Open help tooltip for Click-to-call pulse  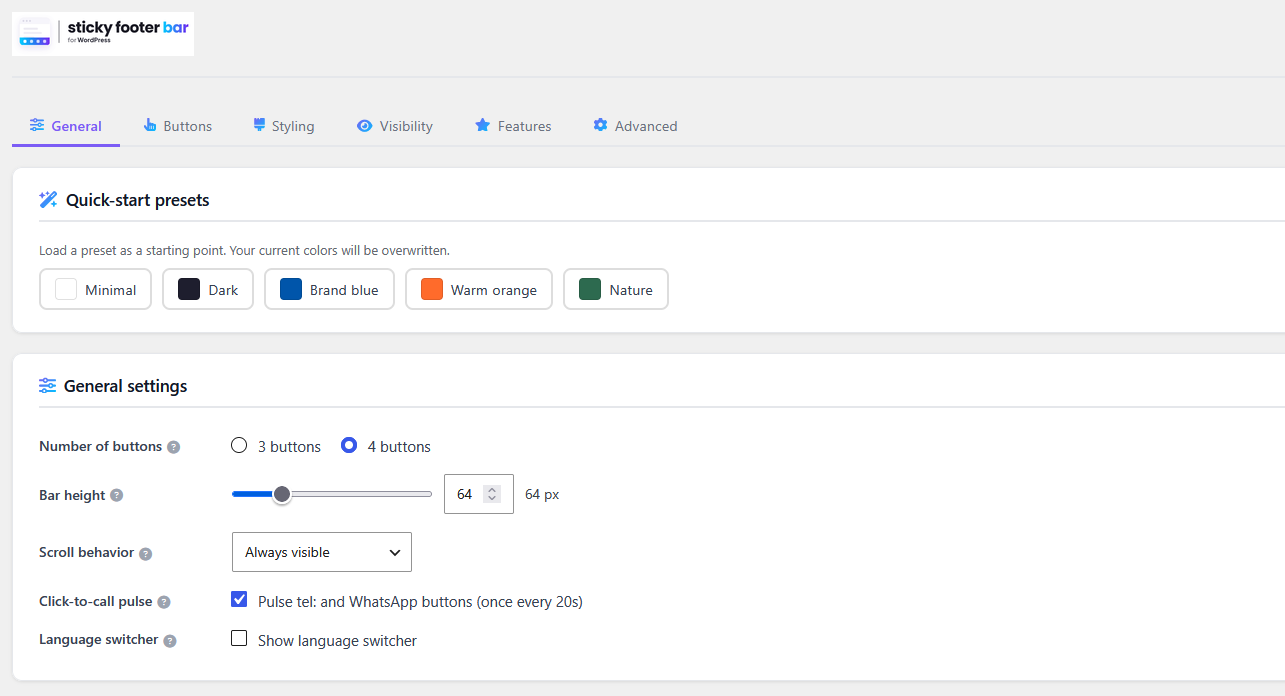click(164, 602)
